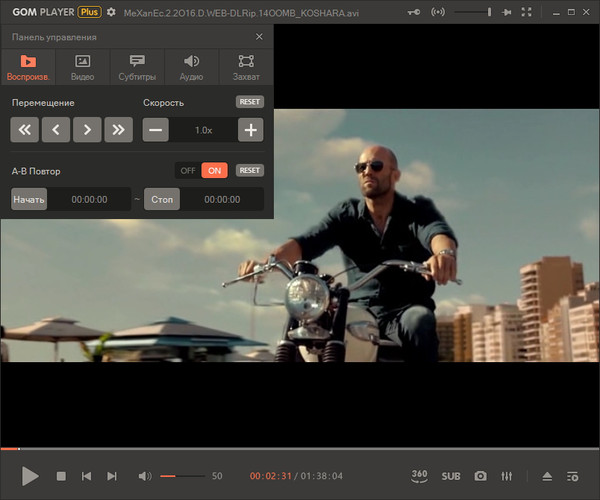This screenshot has width=600, height=500.
Task: Skip to the previous track
Action: coord(87,477)
